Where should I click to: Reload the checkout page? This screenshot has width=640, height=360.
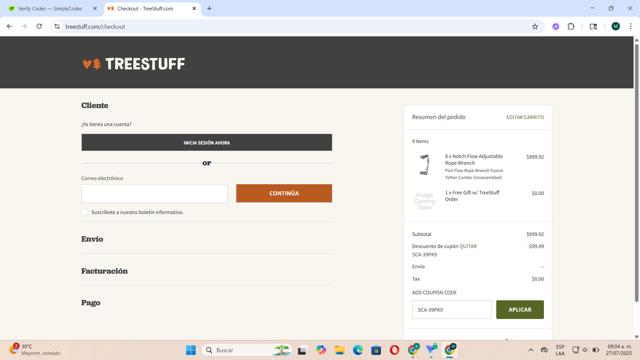(x=39, y=27)
